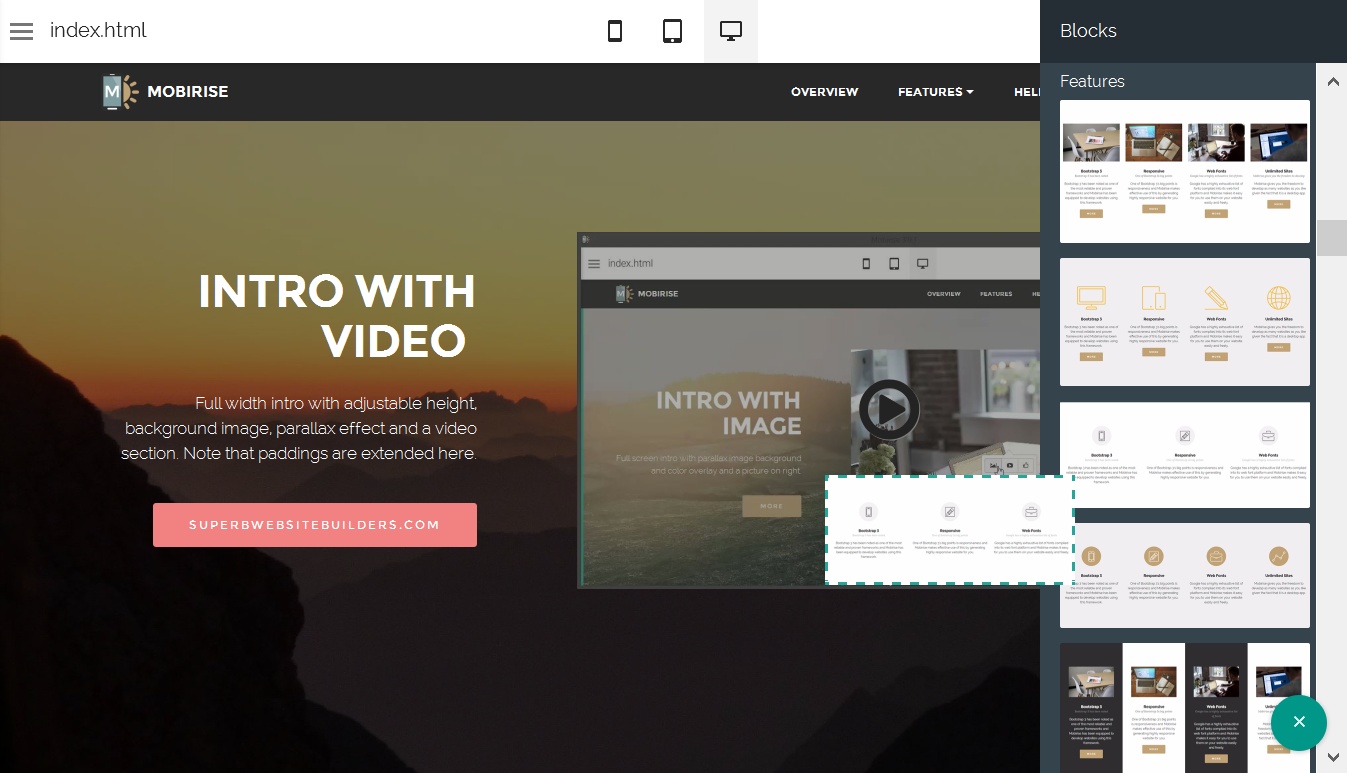Screen dimensions: 1347x773
Task: Switch to mobile phone preview mode
Action: coord(615,31)
